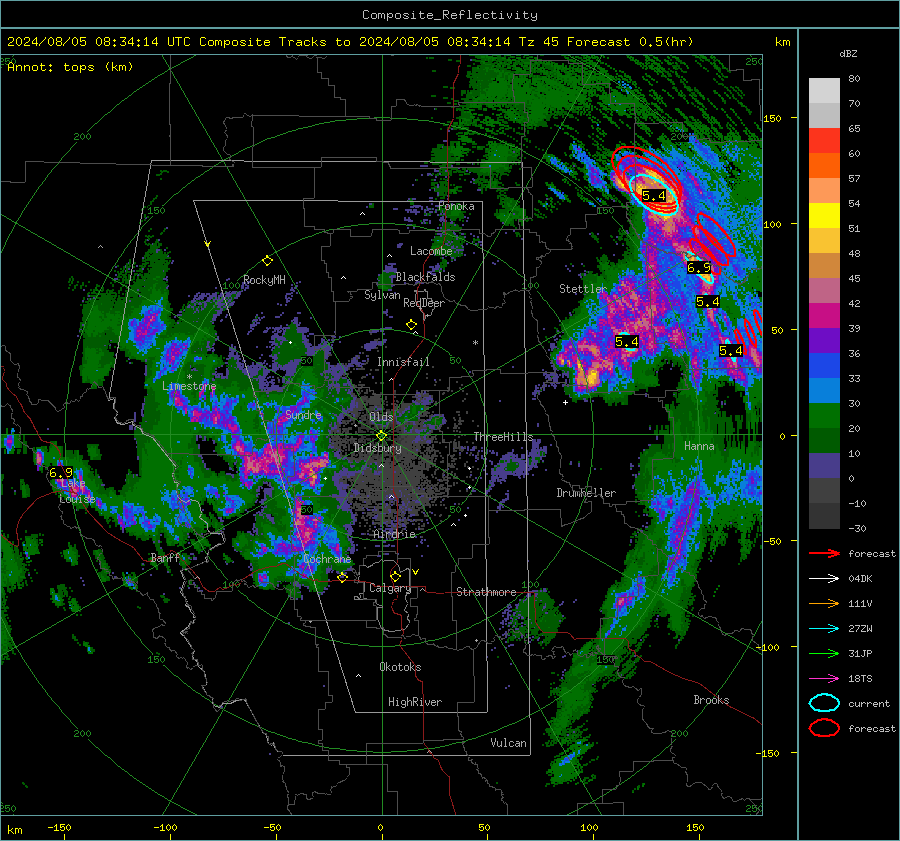Click the 5.4 top inside the cyan ellipse
The image size is (900, 841).
653,196
